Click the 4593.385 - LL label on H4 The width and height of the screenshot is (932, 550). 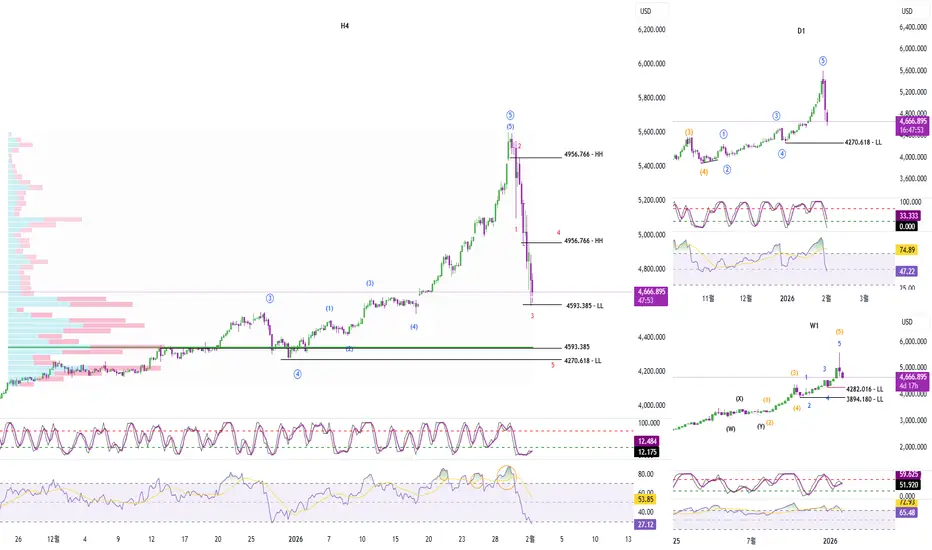584,306
